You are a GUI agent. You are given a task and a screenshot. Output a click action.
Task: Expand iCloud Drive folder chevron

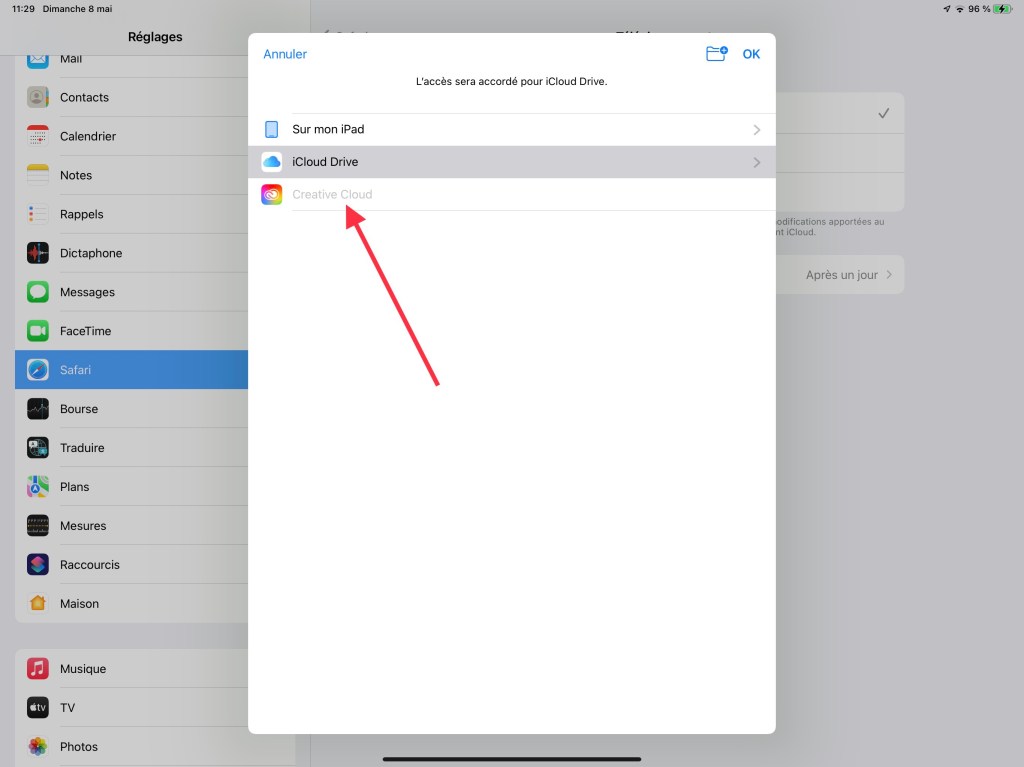pos(756,162)
